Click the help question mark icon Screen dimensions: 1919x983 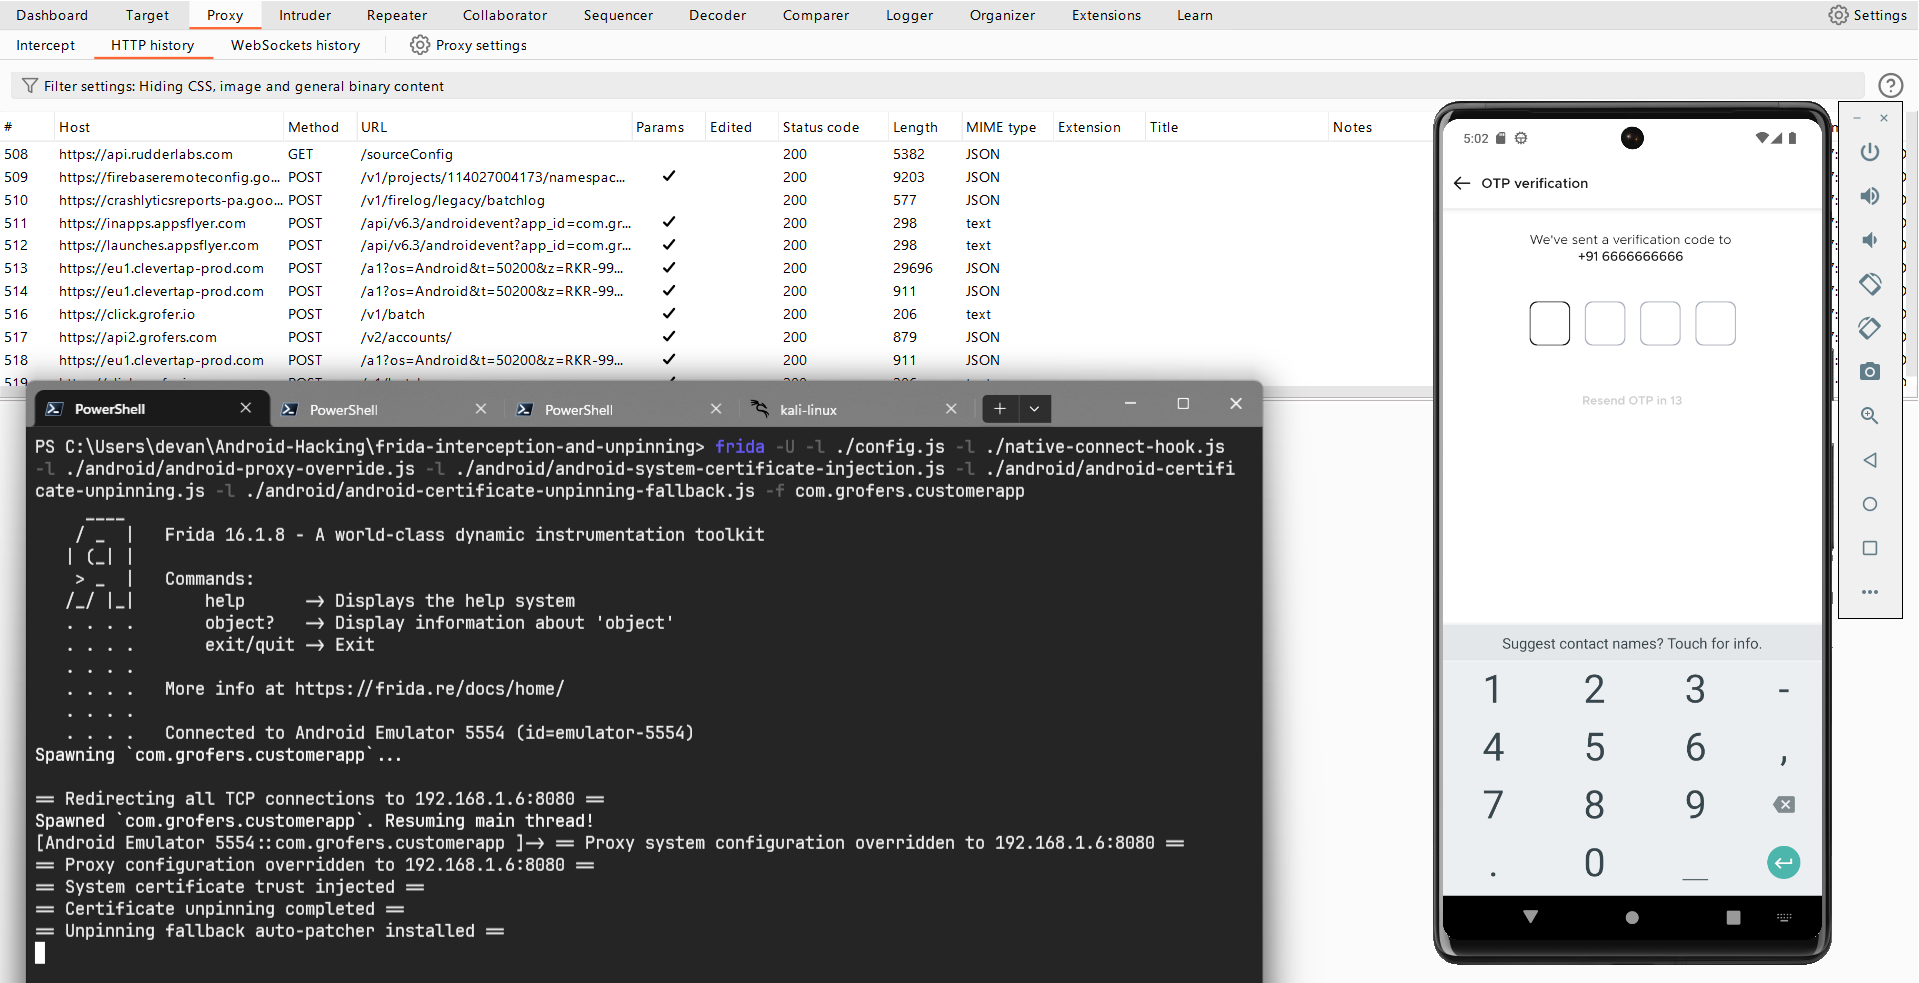coord(1890,86)
